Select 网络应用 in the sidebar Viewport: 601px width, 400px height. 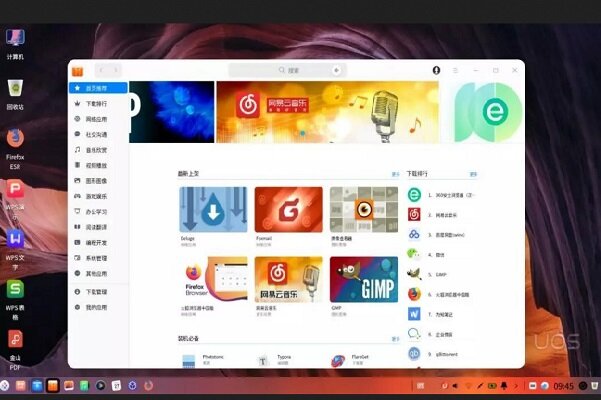click(96, 119)
